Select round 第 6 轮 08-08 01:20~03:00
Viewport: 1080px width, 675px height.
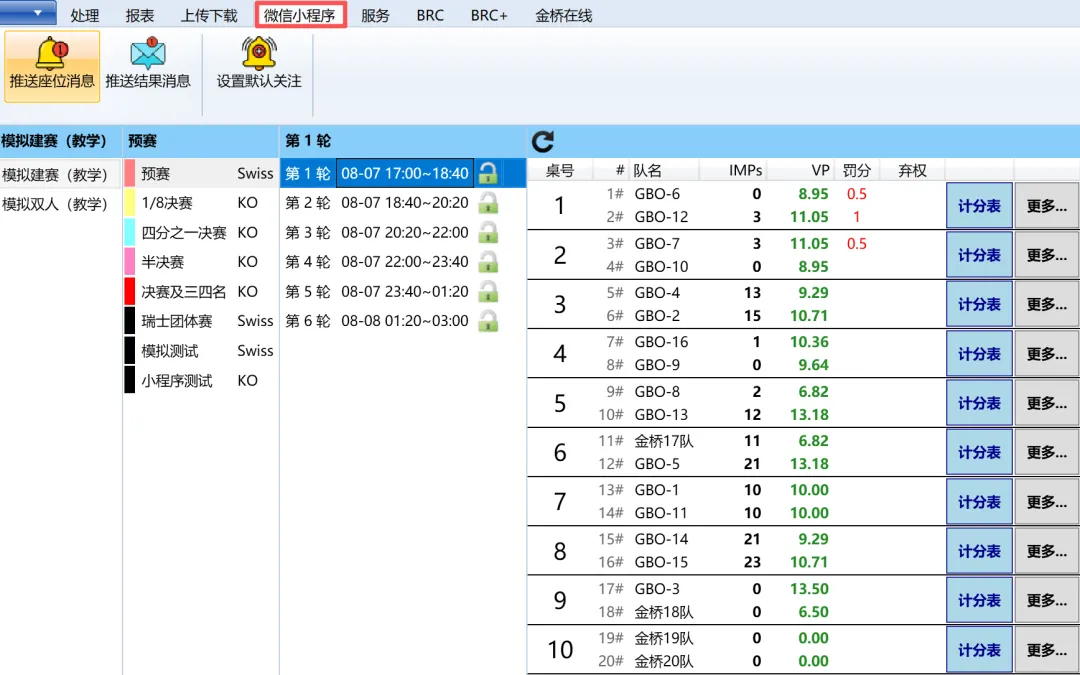403,321
